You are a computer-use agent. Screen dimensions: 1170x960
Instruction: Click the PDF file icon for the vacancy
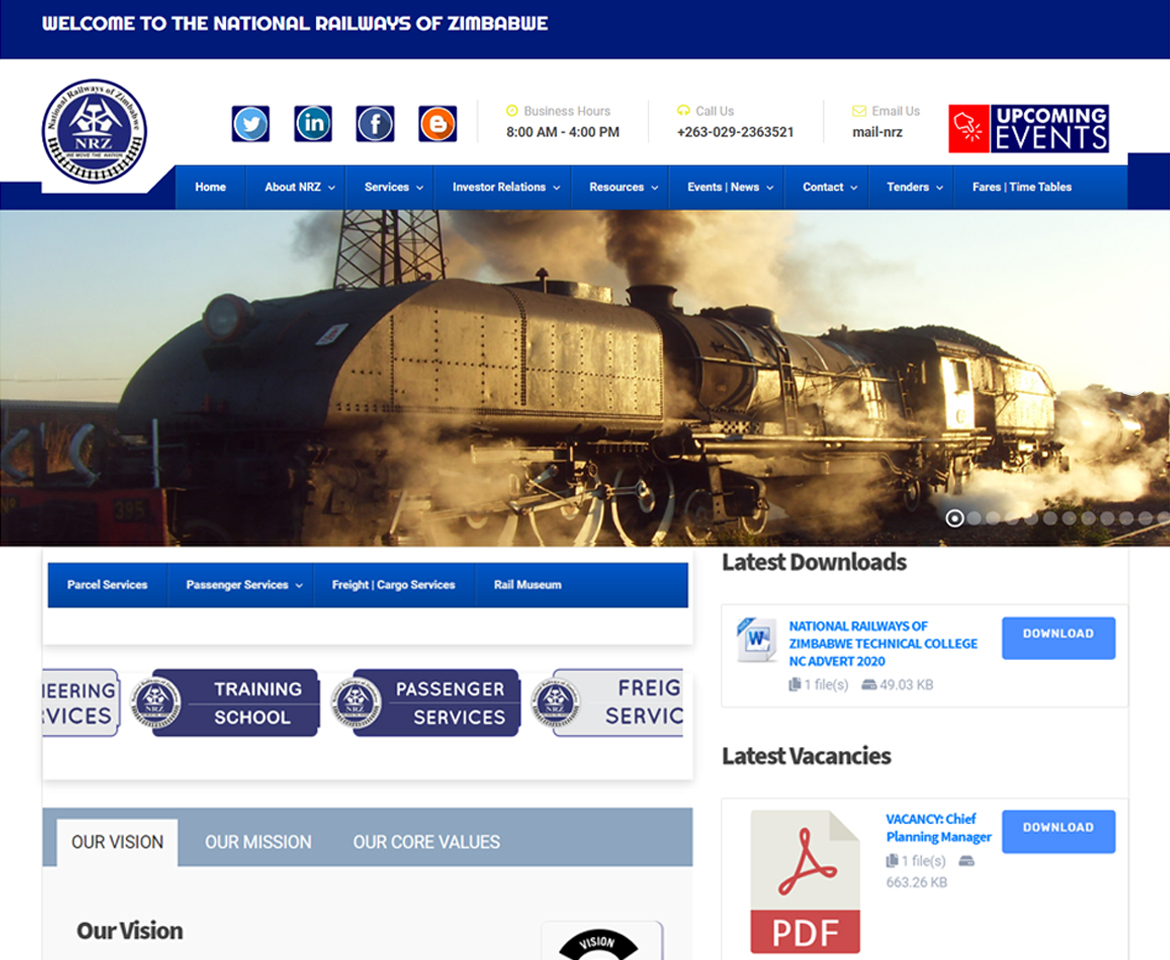805,881
